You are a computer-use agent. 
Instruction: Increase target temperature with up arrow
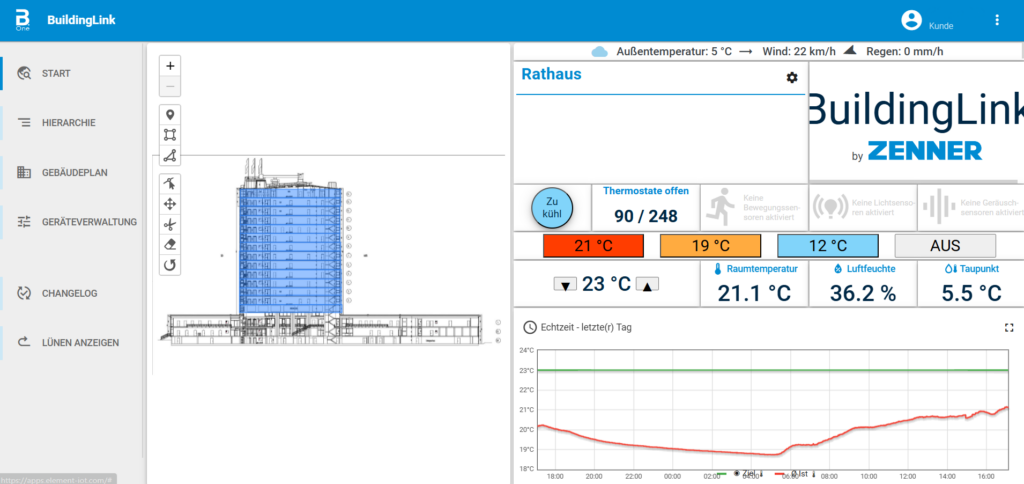tap(647, 285)
